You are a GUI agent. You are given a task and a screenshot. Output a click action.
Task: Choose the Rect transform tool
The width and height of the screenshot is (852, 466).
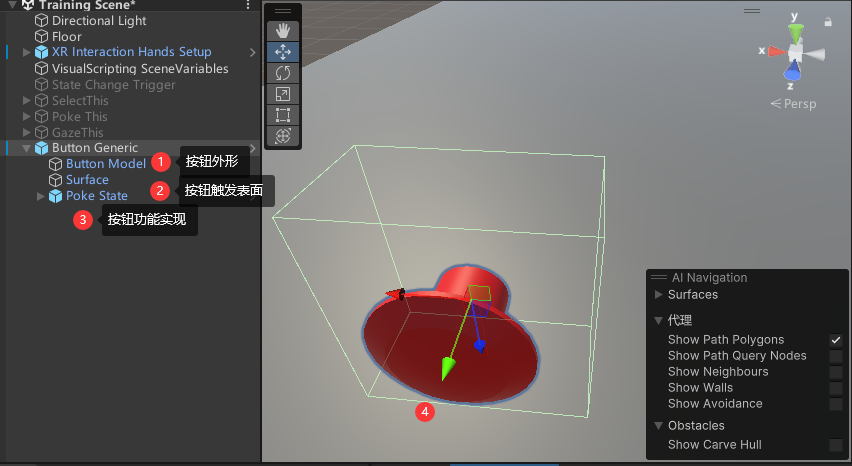point(282,114)
